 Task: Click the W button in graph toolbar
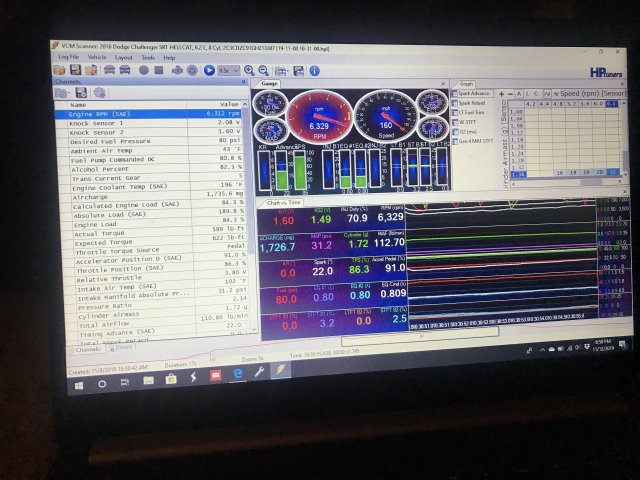point(547,94)
